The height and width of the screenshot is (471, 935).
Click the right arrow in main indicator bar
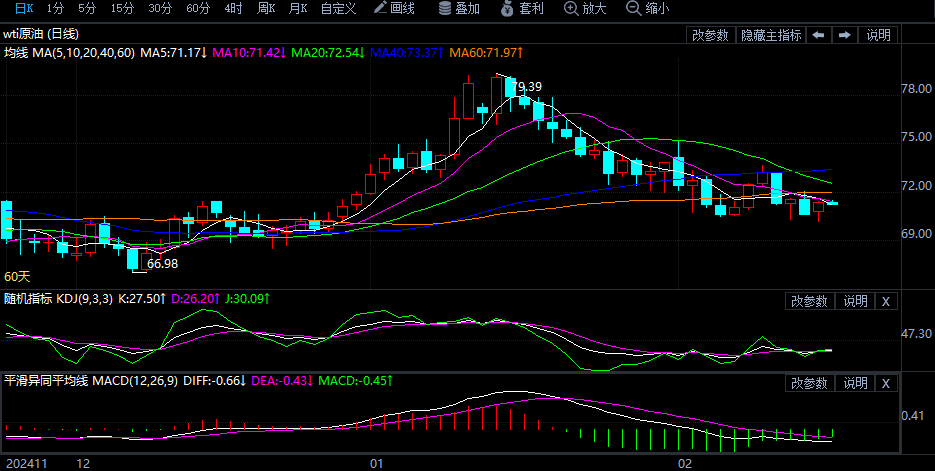pos(844,35)
